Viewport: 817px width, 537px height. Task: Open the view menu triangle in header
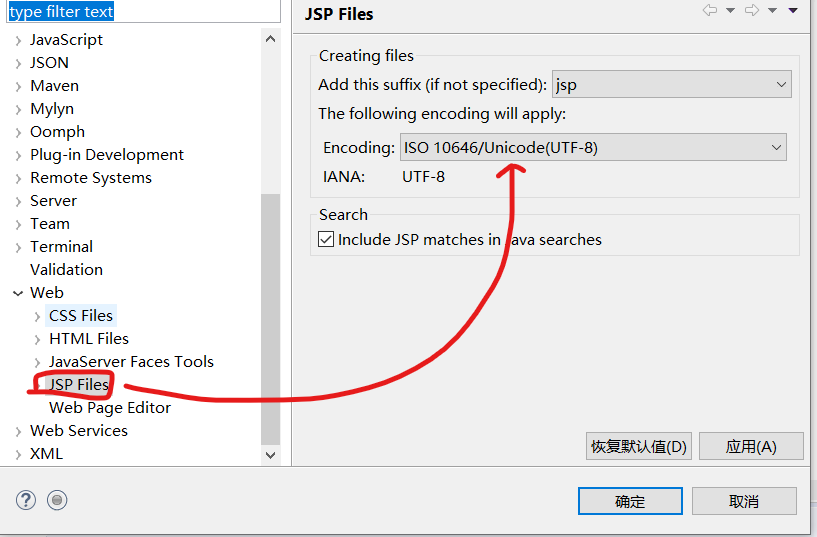pyautogui.click(x=793, y=10)
